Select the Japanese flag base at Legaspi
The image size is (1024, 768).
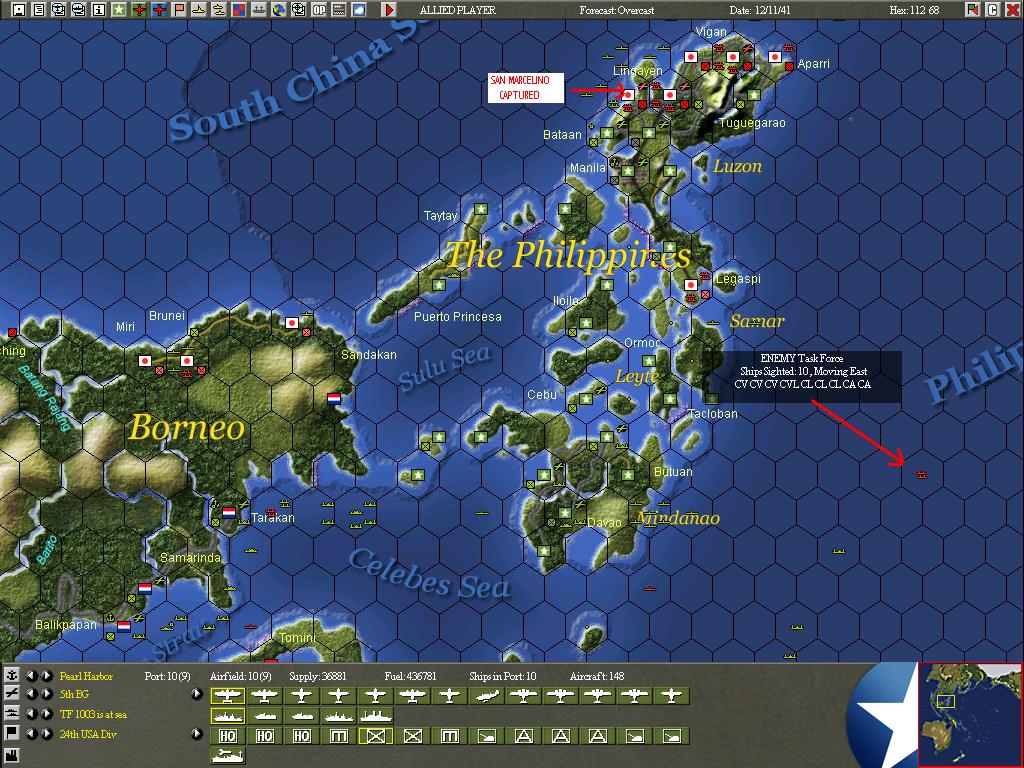(x=691, y=285)
